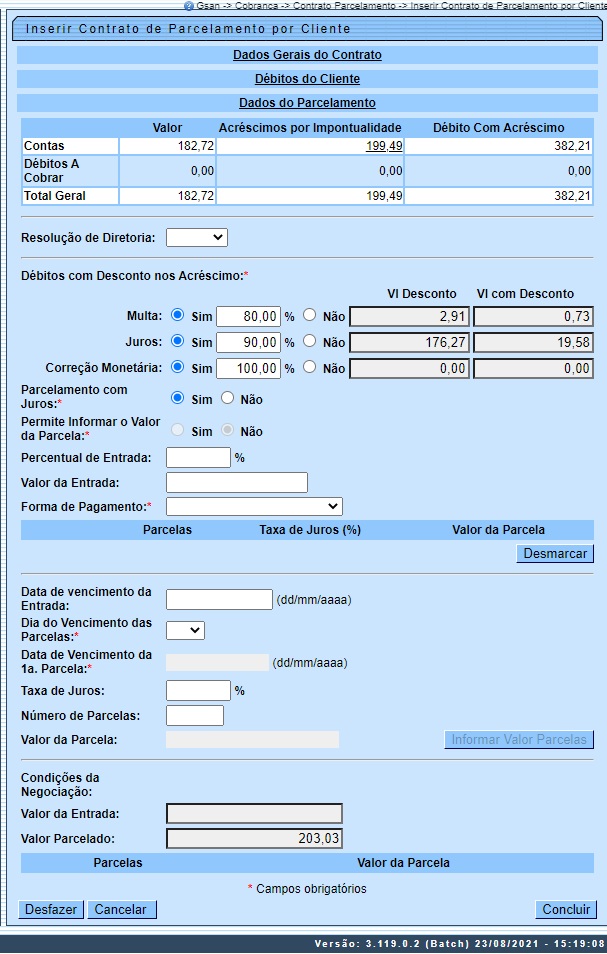Click the Data de vencimento da Entrada field
The width and height of the screenshot is (607, 954).
coord(219,599)
